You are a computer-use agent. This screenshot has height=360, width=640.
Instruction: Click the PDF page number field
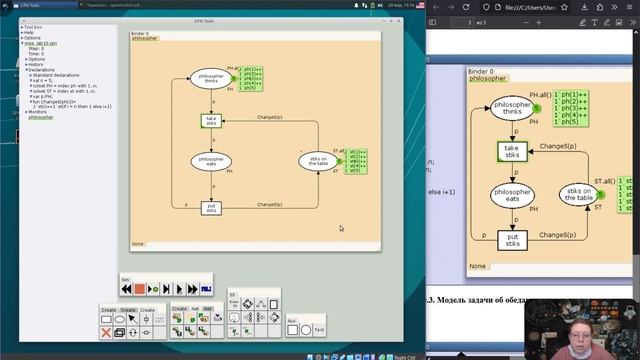462,22
